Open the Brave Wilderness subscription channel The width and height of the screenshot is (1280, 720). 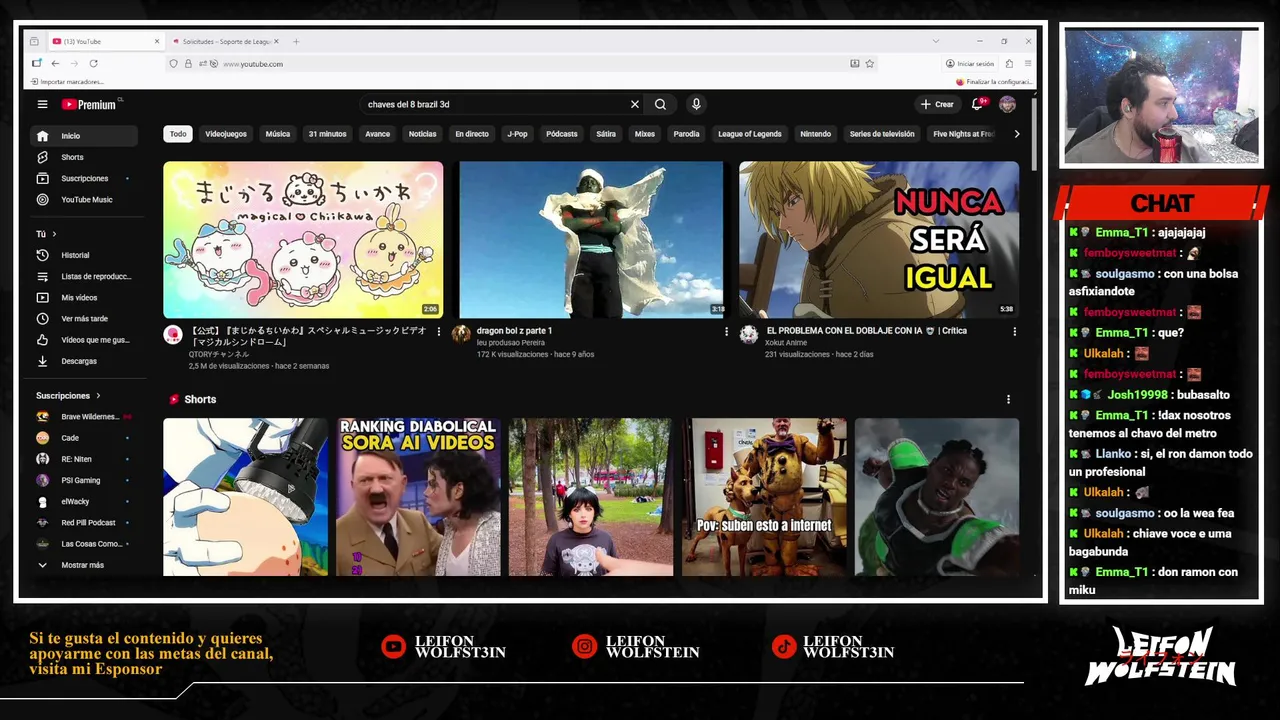pos(83,416)
